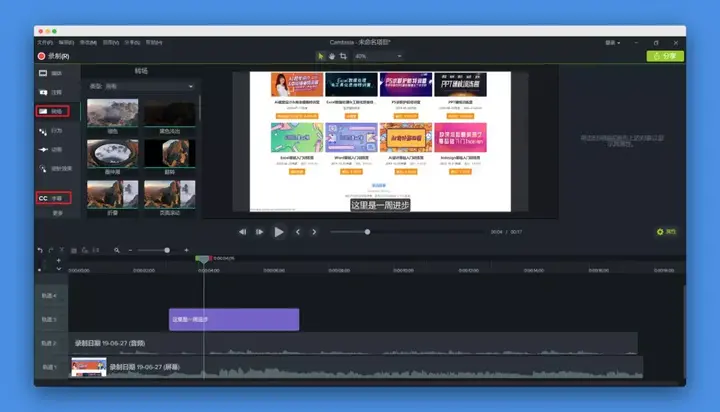Click the previous frame playback button

[242, 232]
